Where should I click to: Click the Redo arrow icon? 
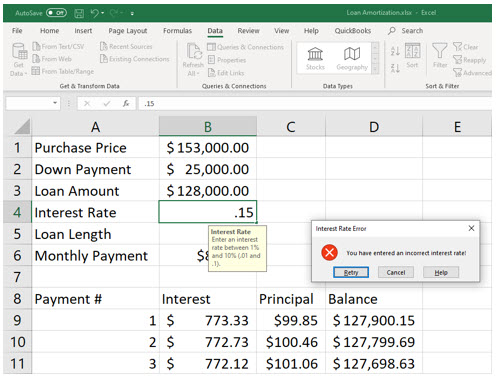(114, 13)
